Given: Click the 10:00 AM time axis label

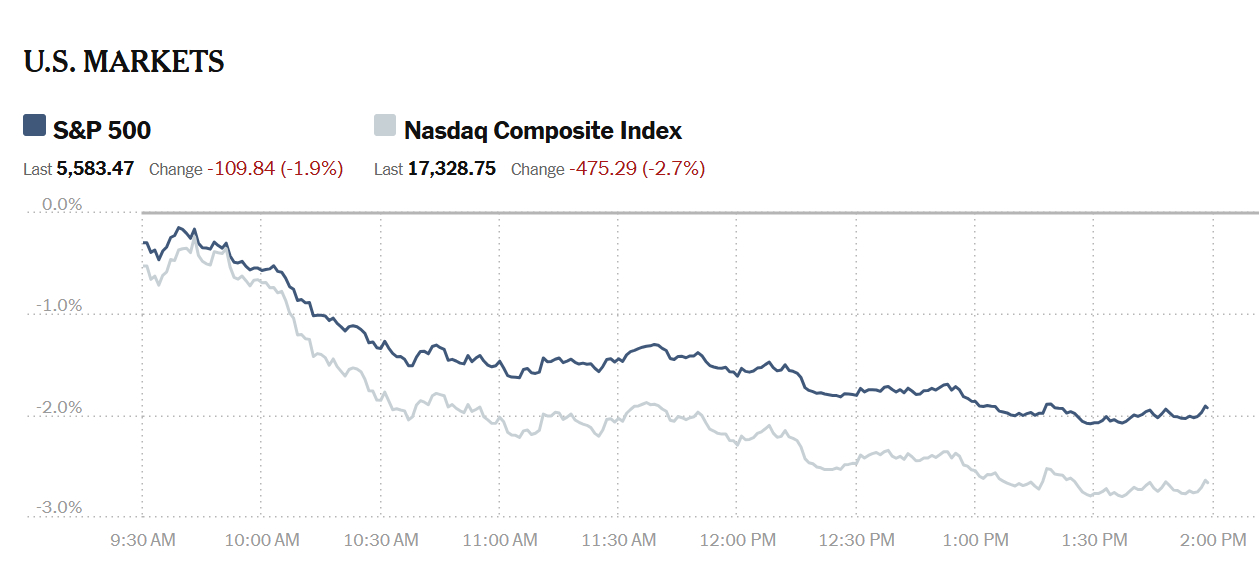Looking at the screenshot, I should click(261, 540).
